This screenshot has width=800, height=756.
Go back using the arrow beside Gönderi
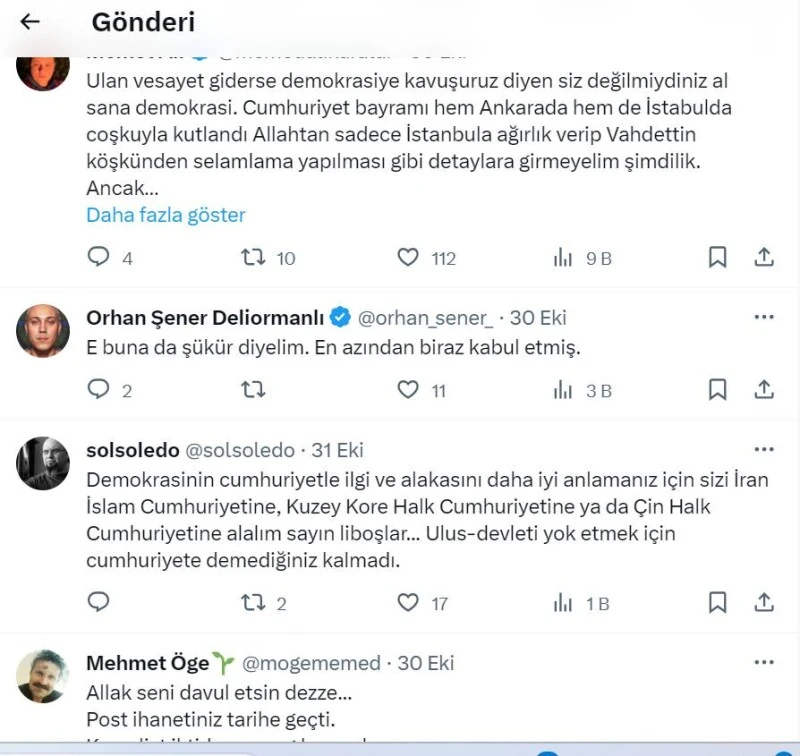(30, 21)
